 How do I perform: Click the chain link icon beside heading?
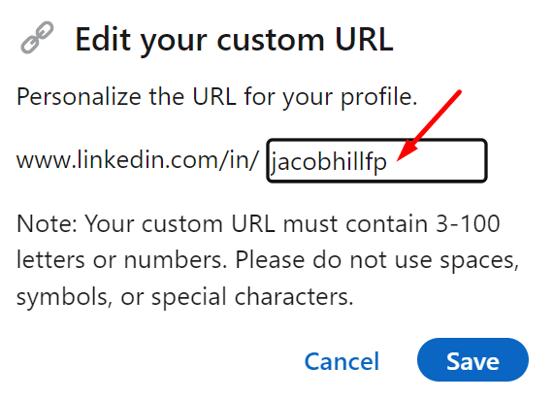point(37,38)
